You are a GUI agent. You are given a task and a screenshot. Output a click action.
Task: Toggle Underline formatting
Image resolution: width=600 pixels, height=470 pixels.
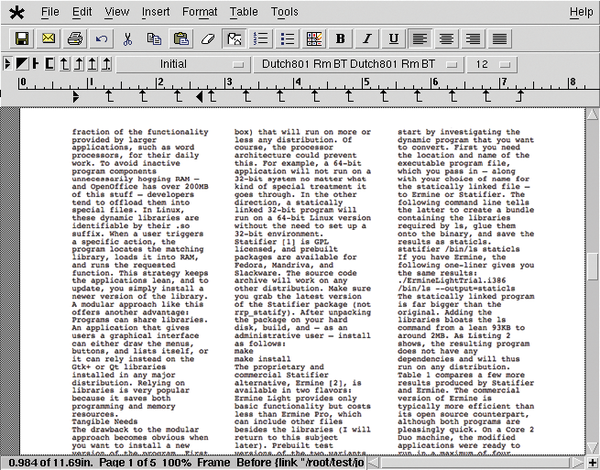click(x=394, y=39)
